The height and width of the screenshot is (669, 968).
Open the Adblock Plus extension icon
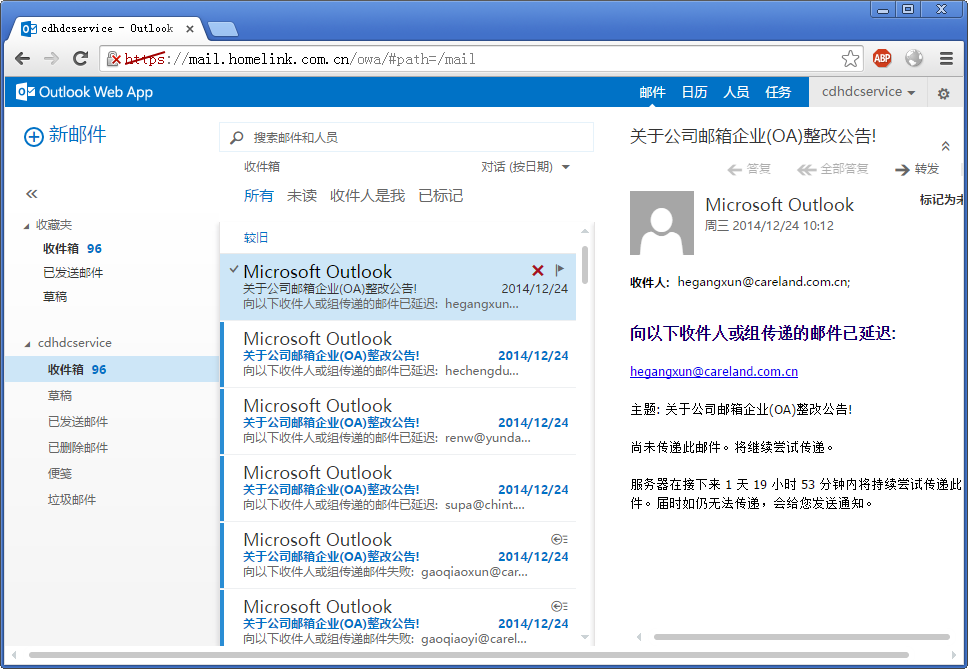[882, 58]
